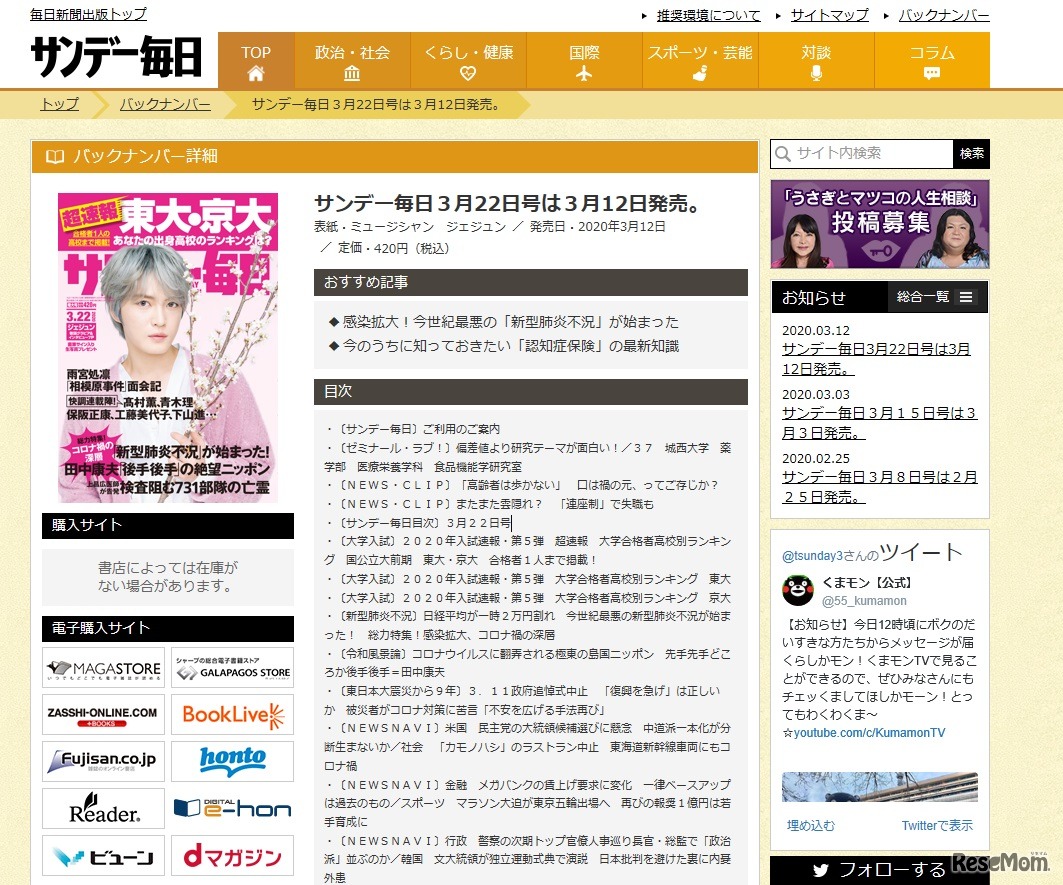Open 総合一覧 in the お知らせ header

coord(922,297)
